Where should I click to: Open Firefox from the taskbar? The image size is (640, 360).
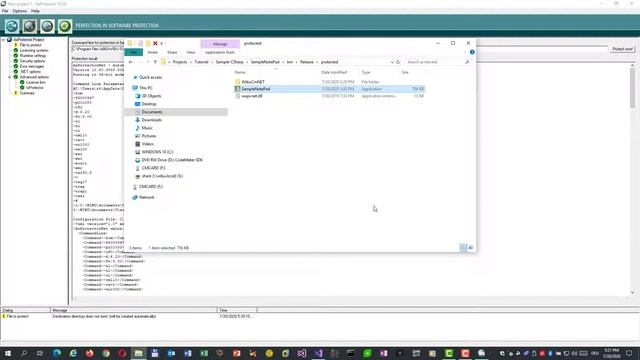pyautogui.click(x=89, y=353)
